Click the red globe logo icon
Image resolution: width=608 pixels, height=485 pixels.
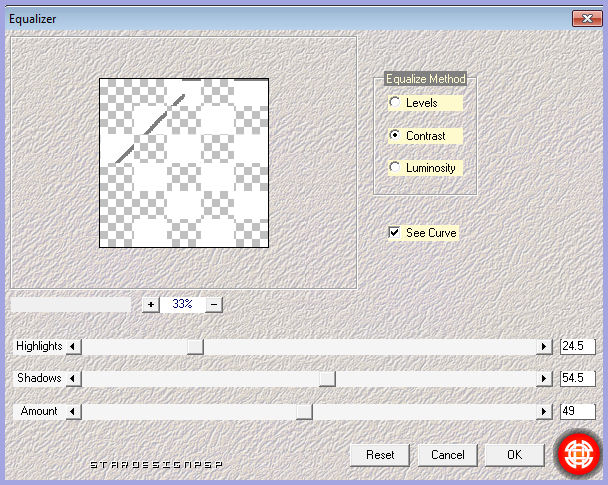(x=578, y=454)
